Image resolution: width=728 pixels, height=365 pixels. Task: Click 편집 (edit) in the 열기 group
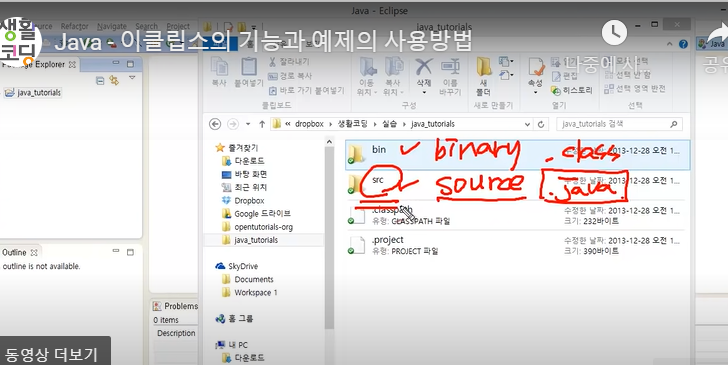[565, 76]
